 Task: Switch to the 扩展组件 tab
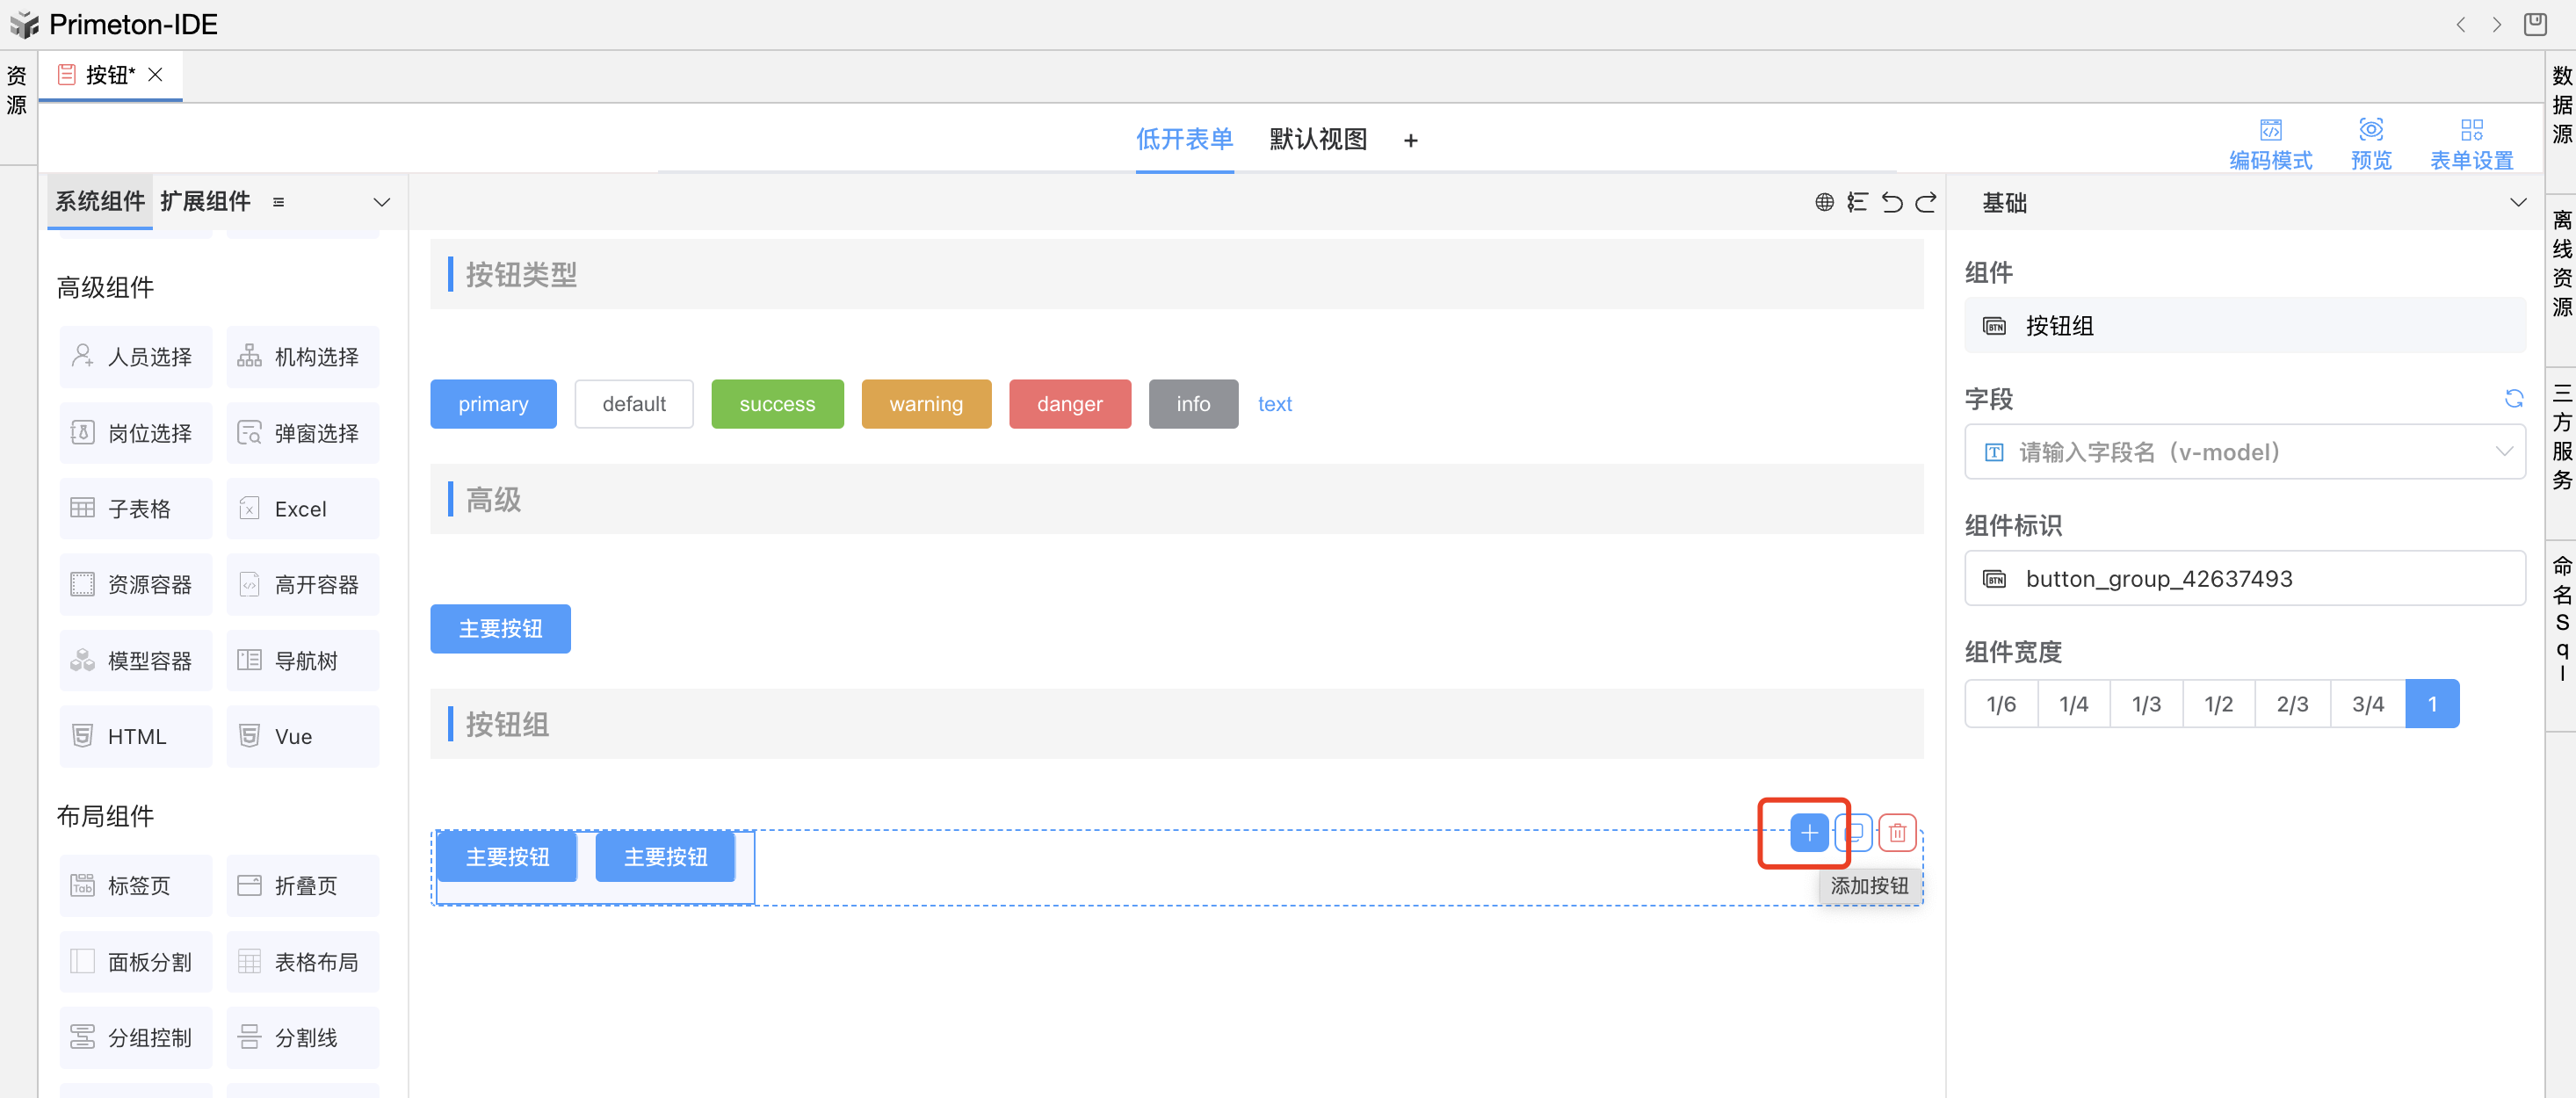[x=205, y=201]
